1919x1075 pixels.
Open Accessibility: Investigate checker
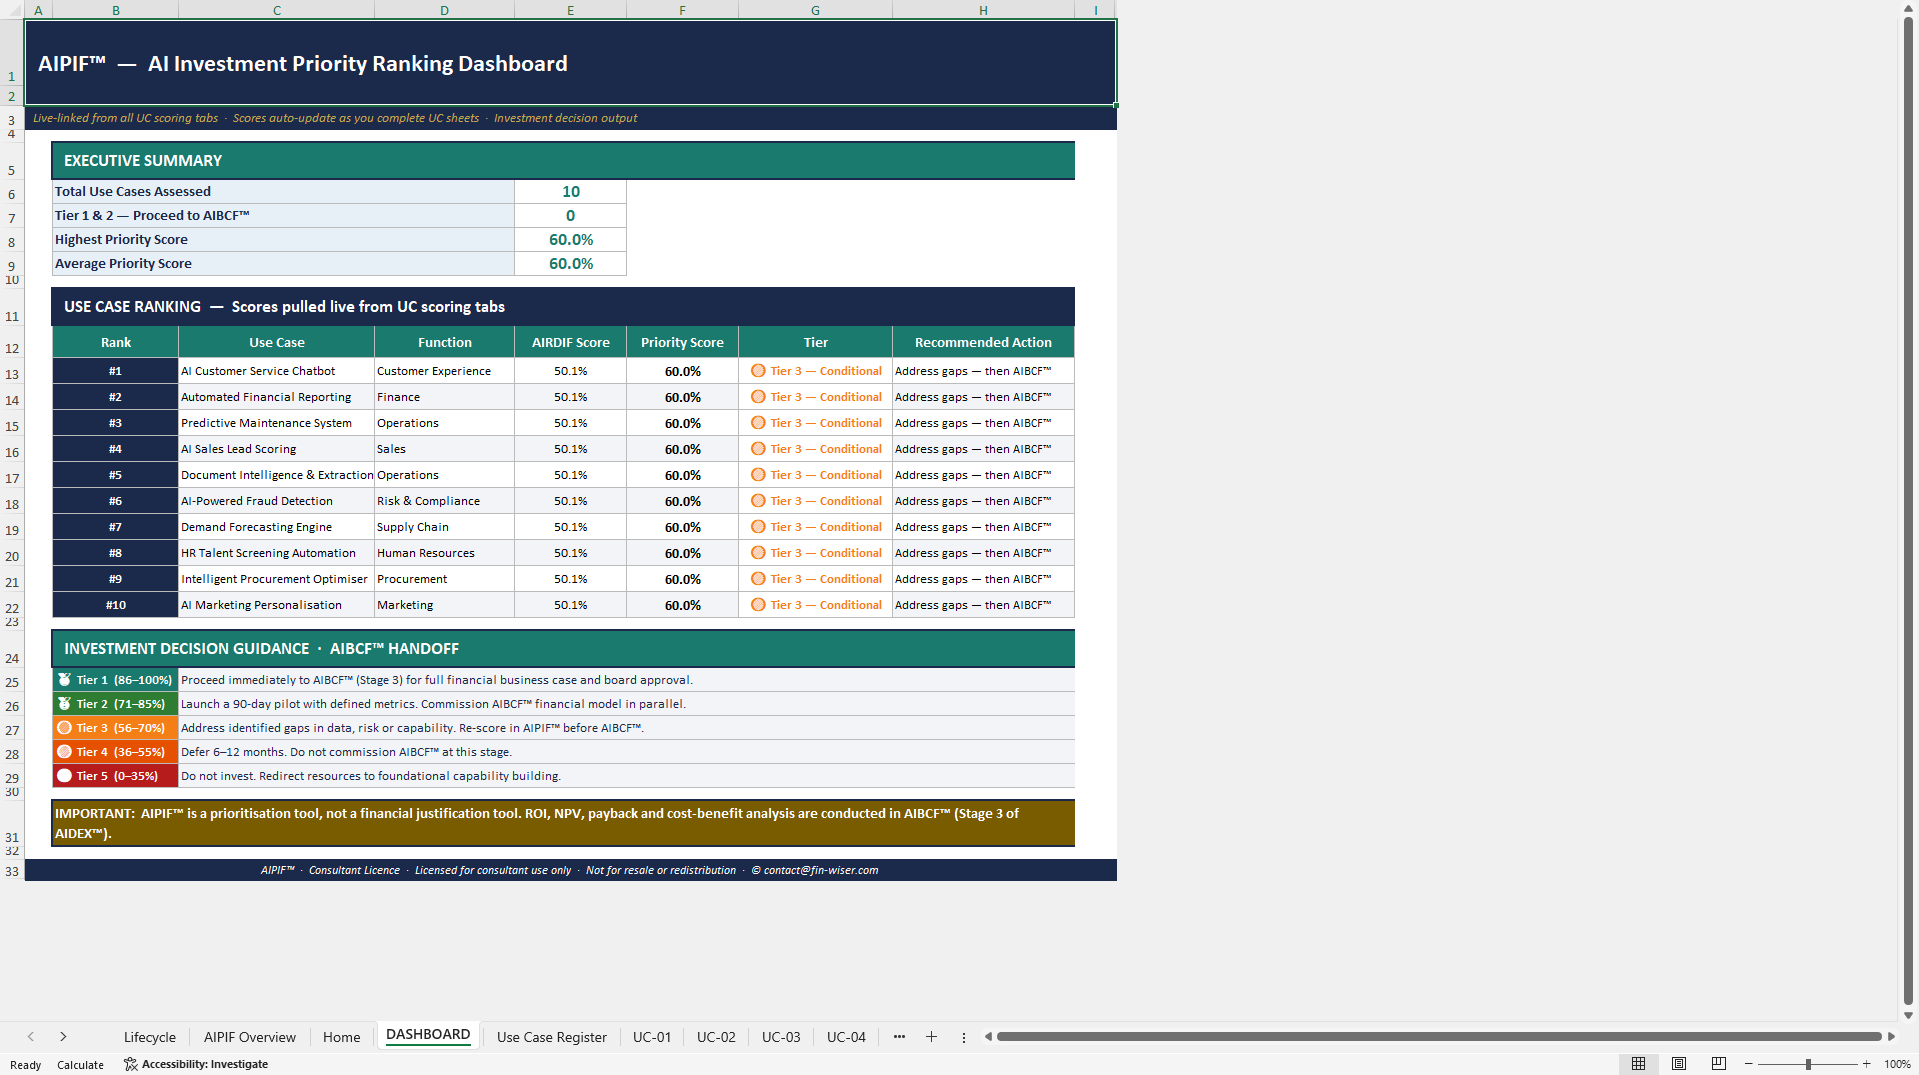pos(196,1064)
